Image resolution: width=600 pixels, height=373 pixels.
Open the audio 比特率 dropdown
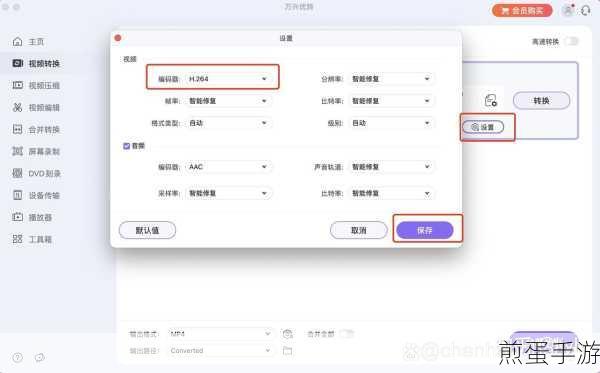[x=391, y=193]
